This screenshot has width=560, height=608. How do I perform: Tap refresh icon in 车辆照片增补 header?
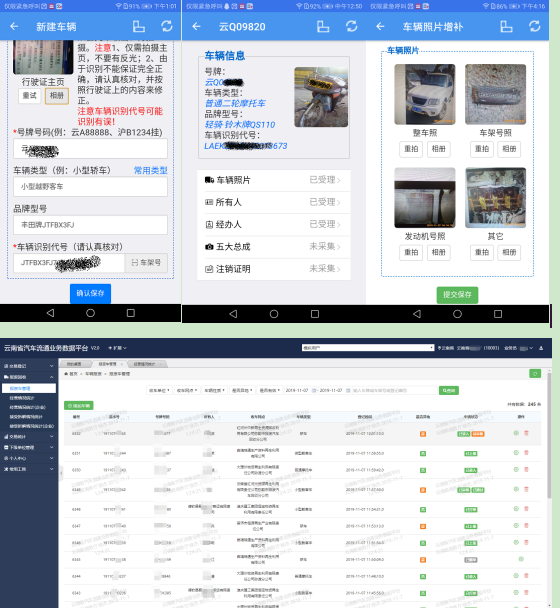535,26
